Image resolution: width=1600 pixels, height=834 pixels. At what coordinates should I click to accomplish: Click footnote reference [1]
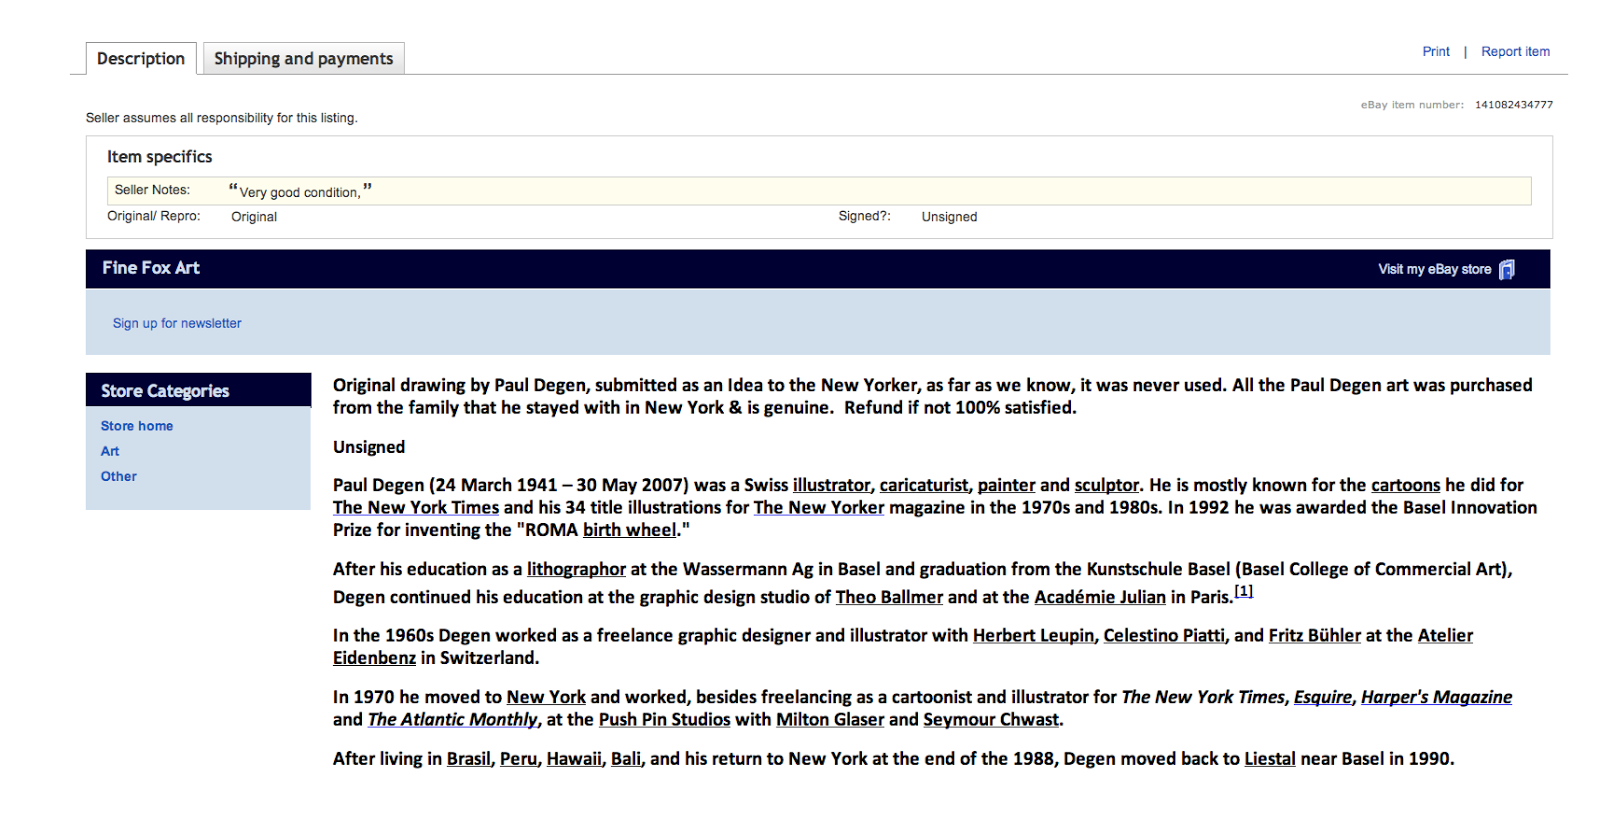pos(1243,591)
